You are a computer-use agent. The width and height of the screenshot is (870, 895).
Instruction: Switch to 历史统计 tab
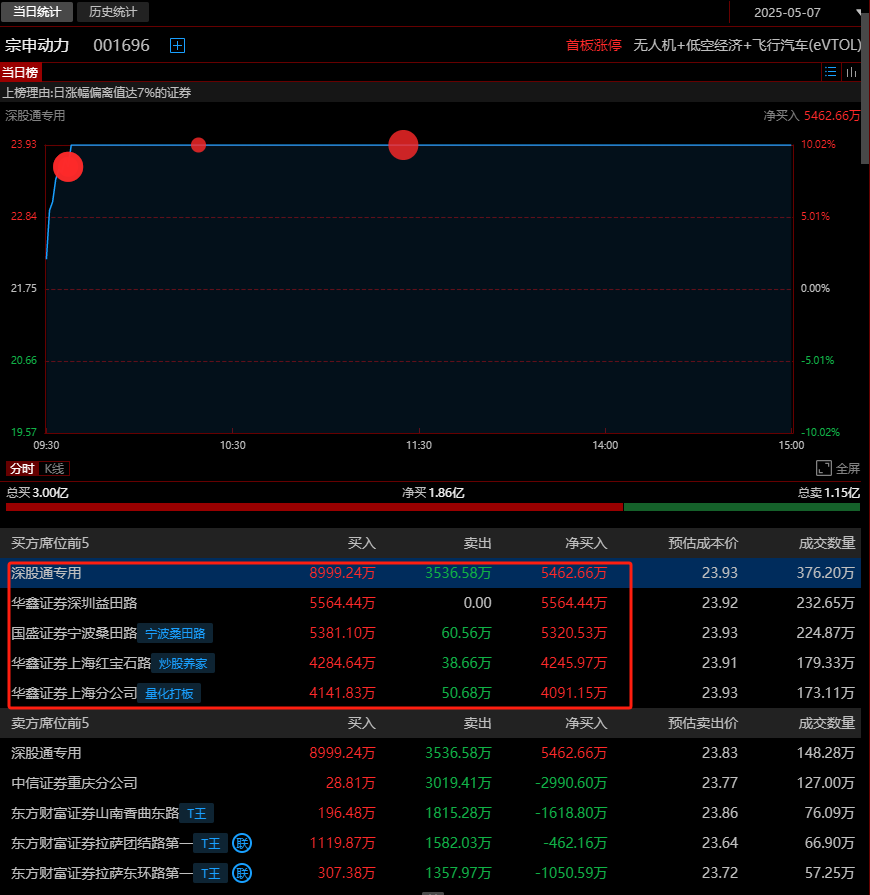(112, 11)
